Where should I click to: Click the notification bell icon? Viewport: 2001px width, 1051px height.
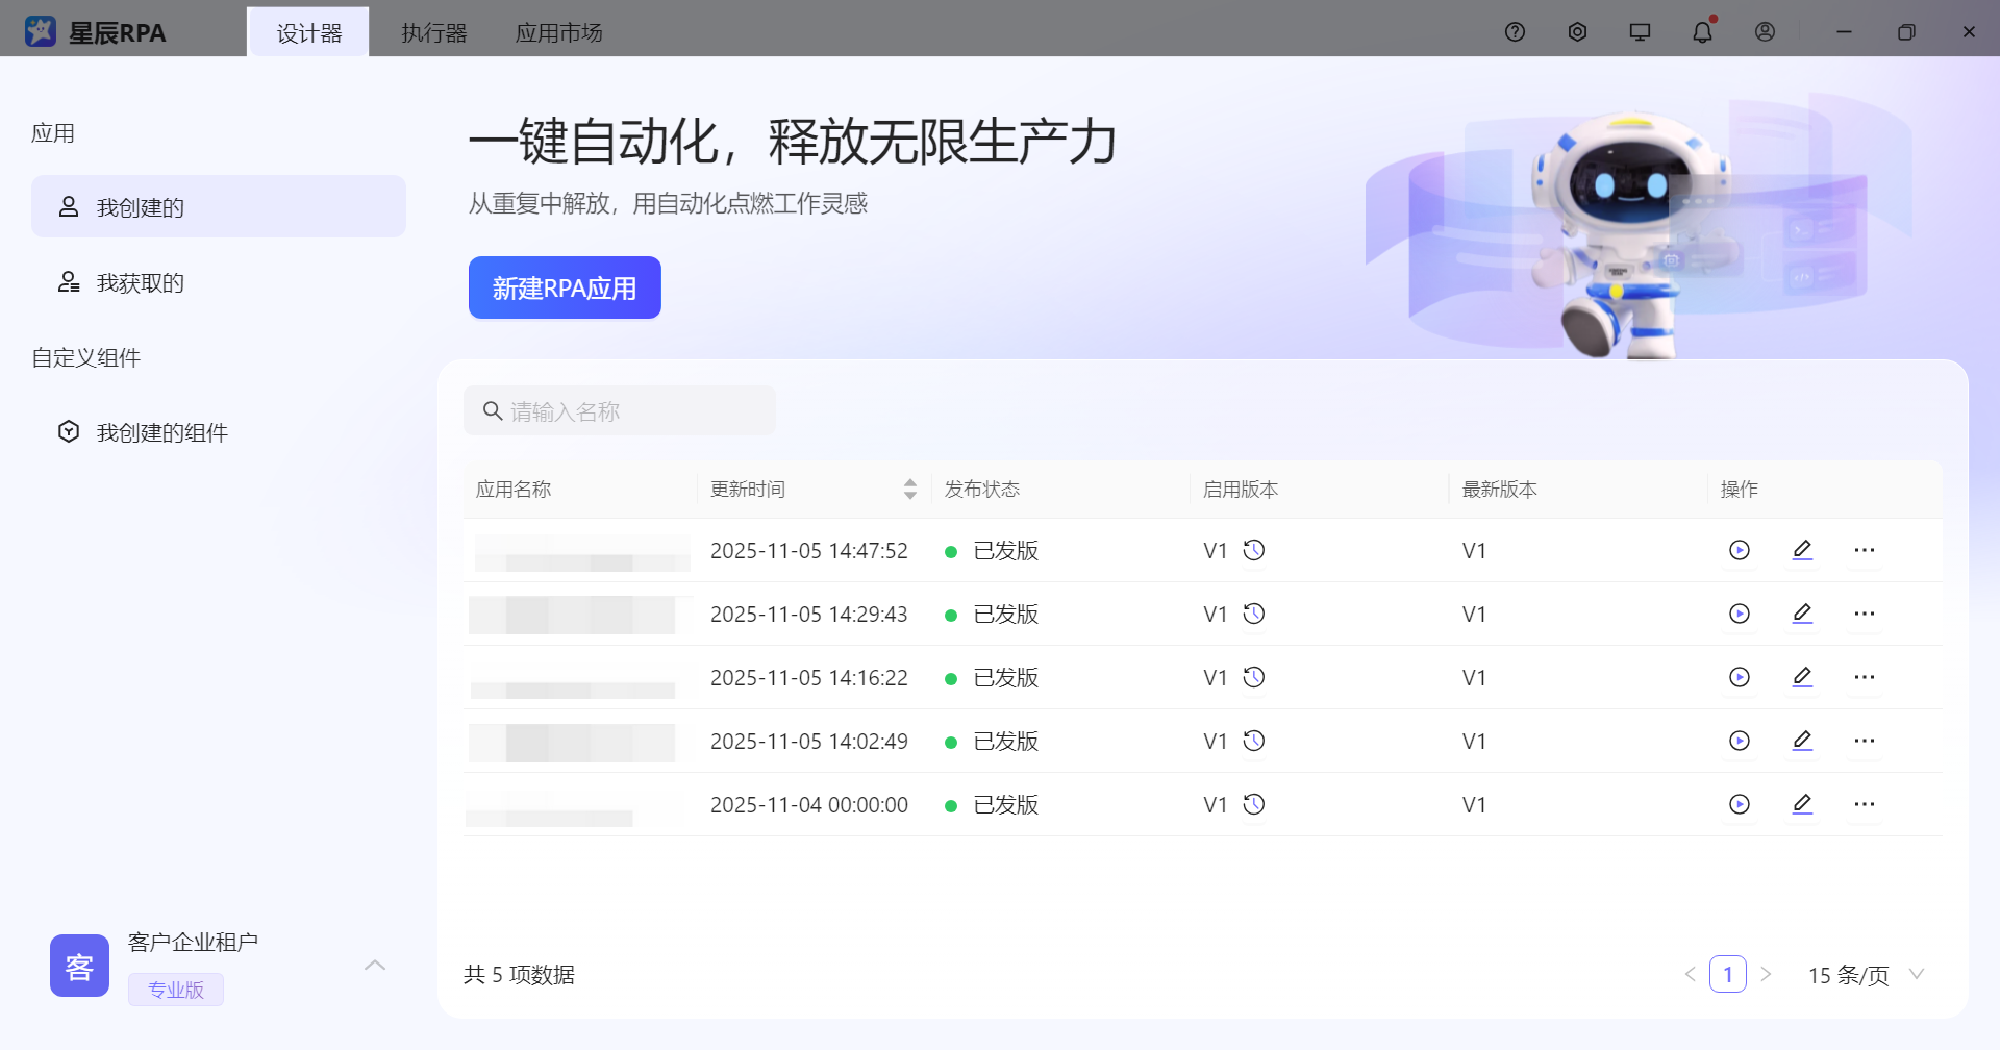[x=1702, y=32]
